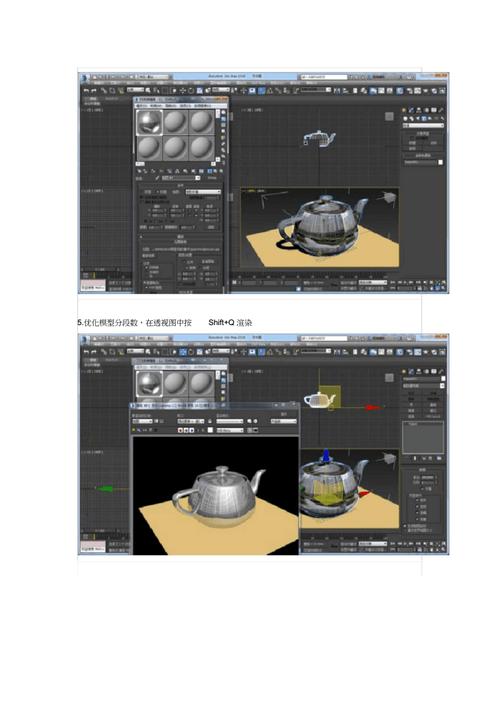Click material type button beside material name

(x=212, y=178)
